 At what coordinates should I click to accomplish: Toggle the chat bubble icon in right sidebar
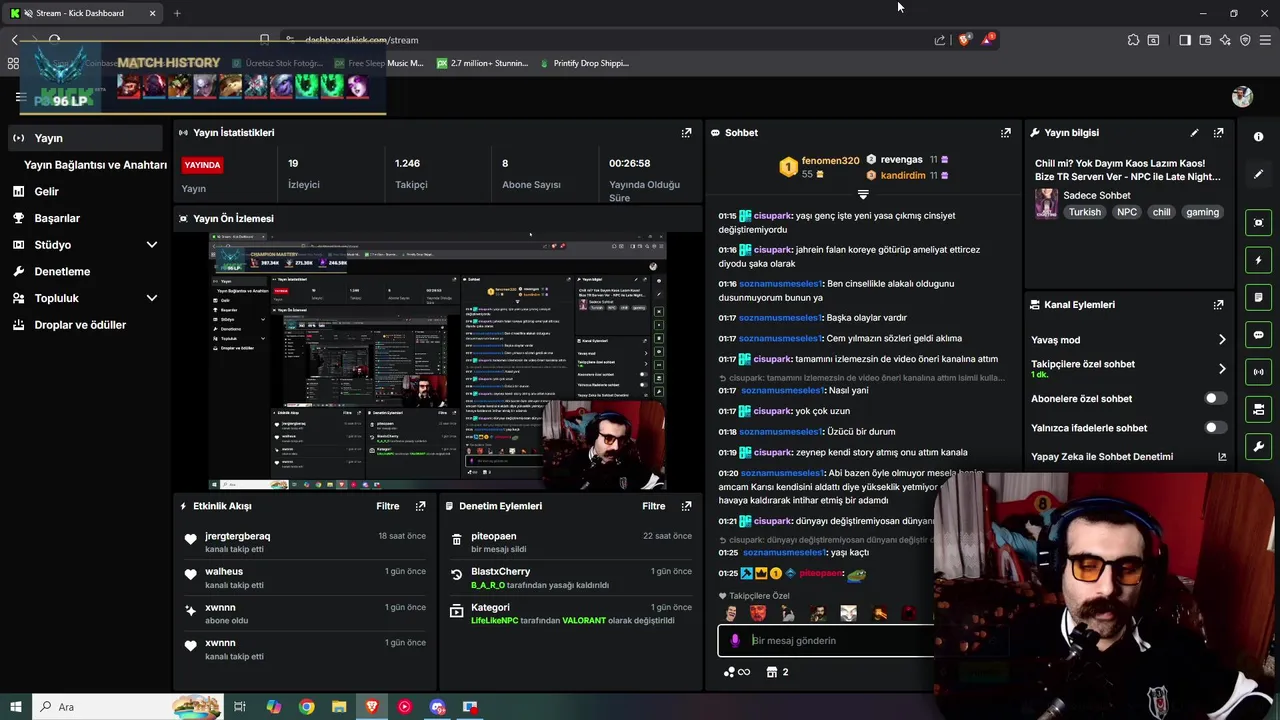1258,334
